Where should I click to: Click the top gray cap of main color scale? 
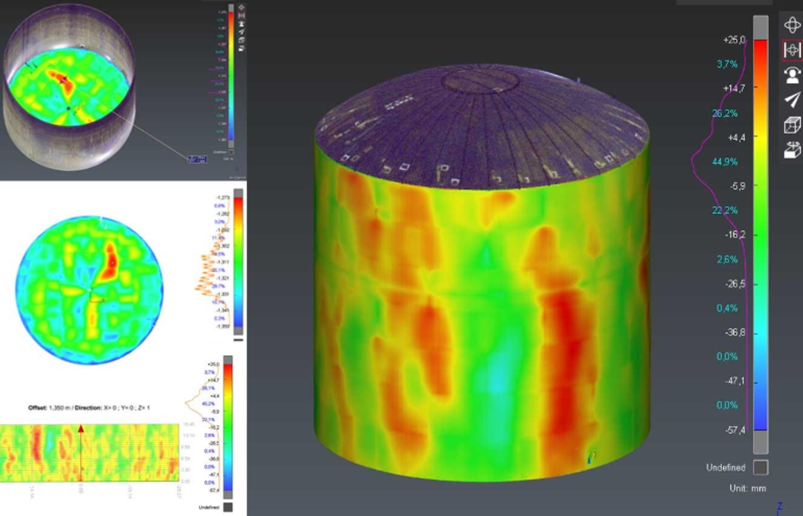[x=761, y=26]
